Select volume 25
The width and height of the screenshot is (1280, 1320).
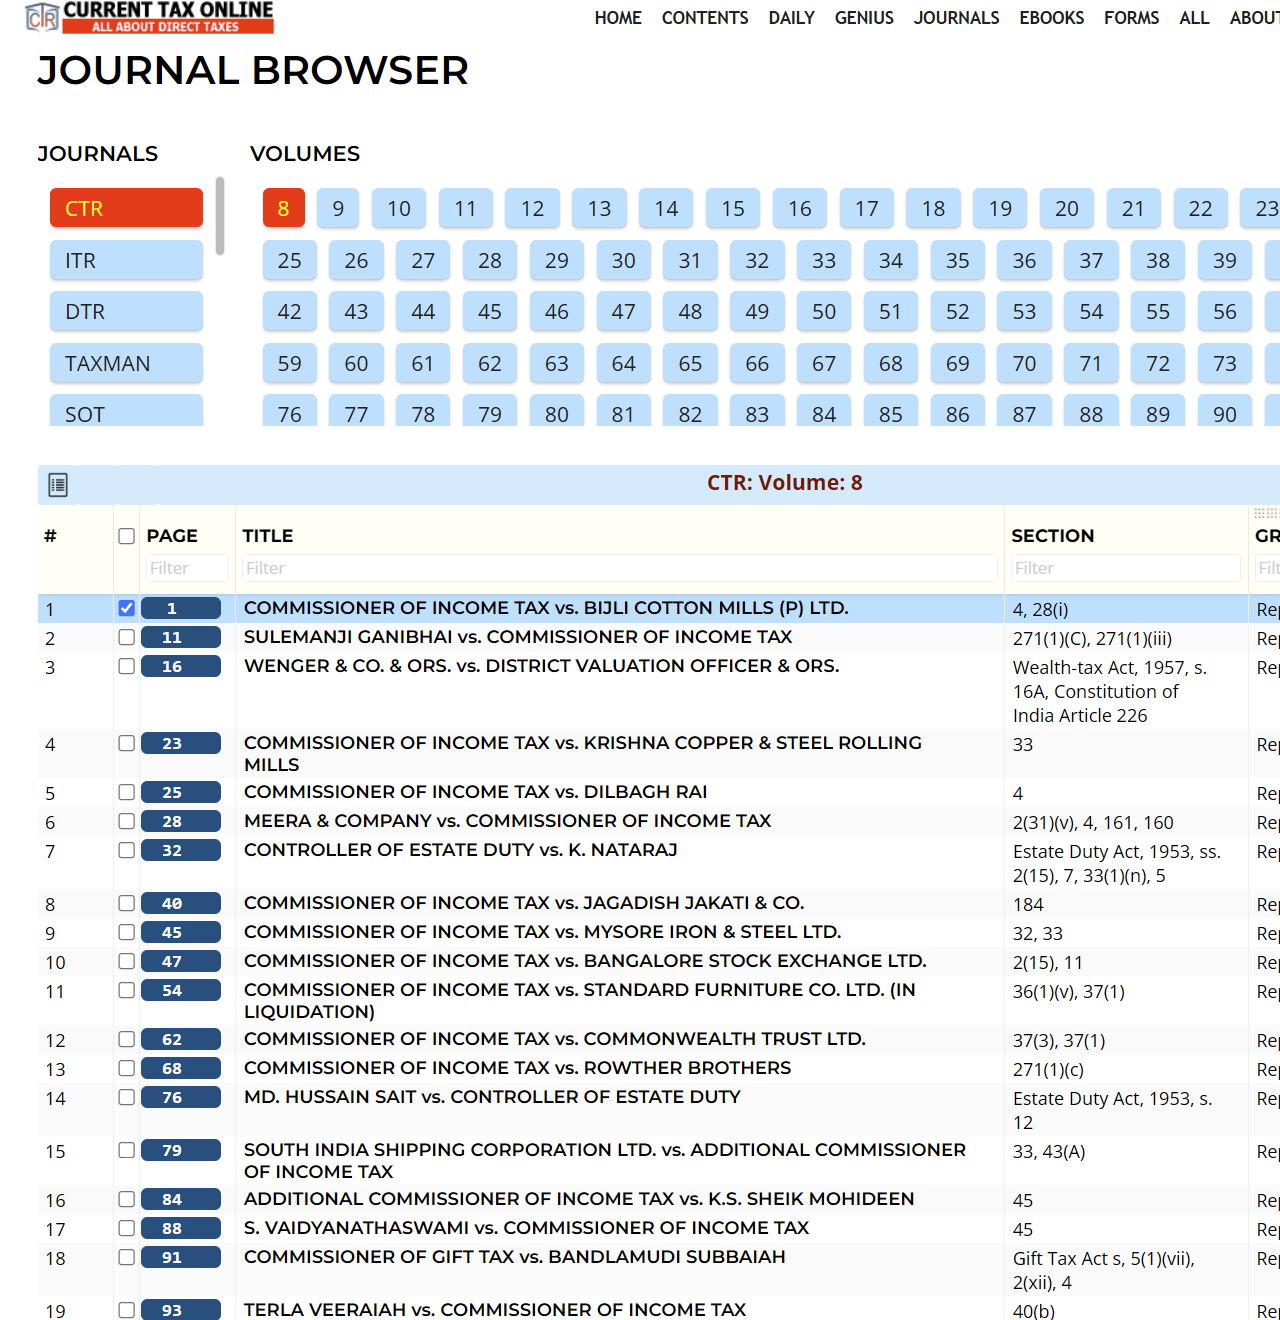[290, 260]
